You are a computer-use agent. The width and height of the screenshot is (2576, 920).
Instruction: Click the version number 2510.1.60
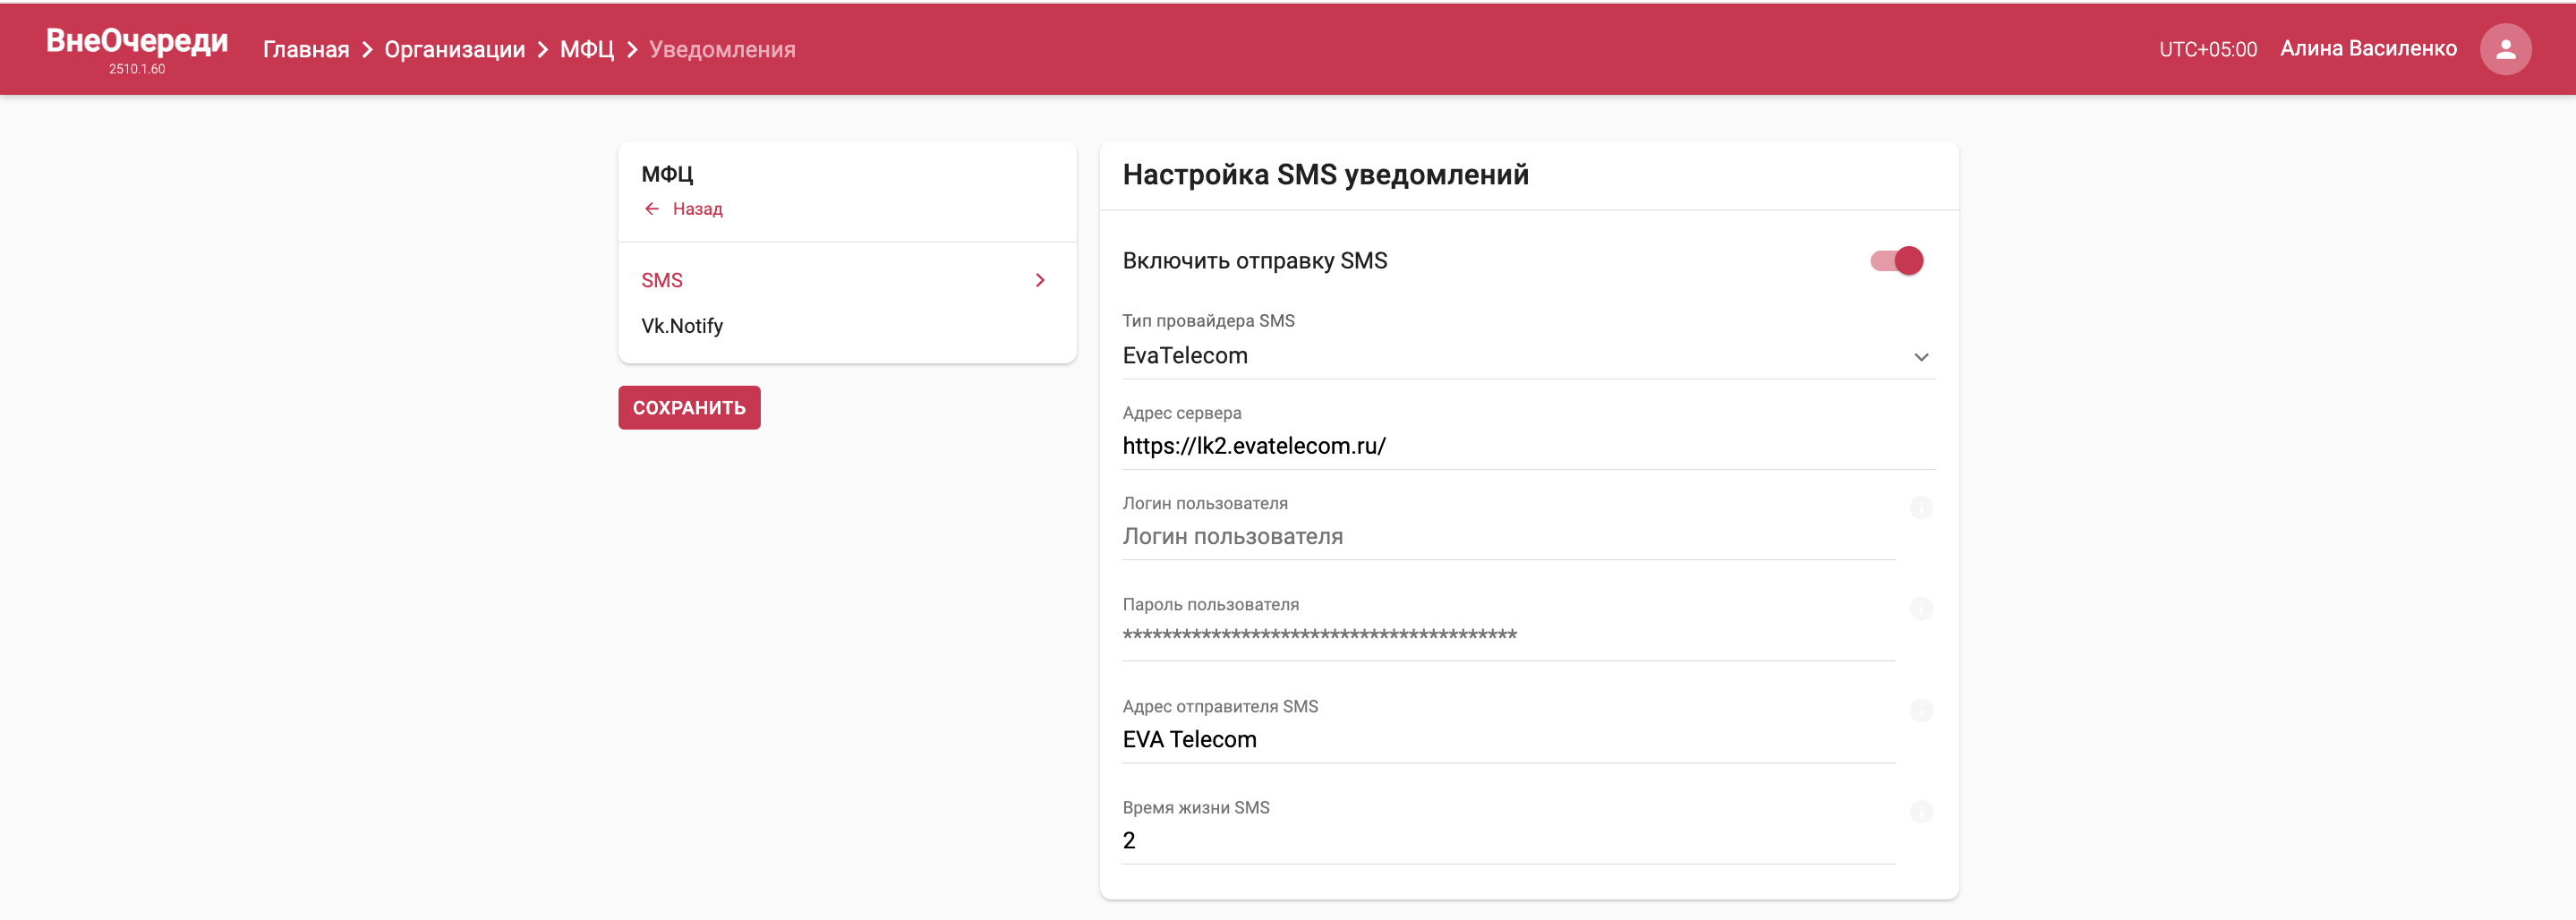[x=137, y=69]
